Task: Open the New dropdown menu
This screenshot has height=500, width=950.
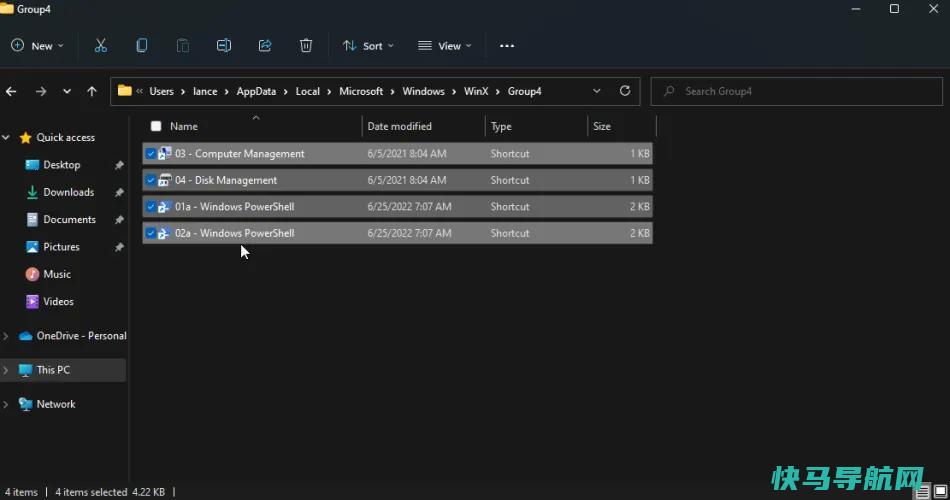Action: tap(37, 45)
